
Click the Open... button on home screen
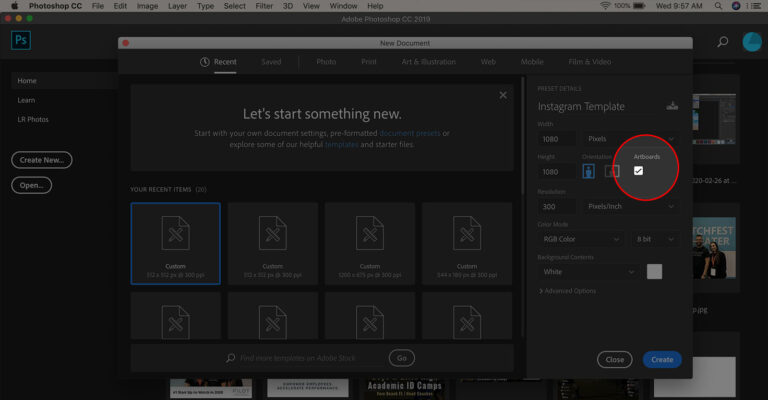(31, 185)
